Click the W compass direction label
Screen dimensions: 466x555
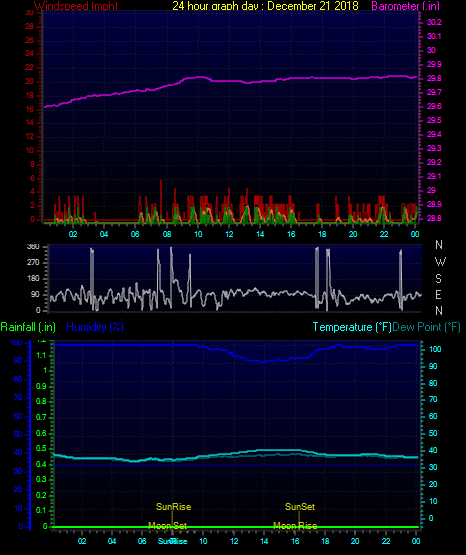coord(440,262)
